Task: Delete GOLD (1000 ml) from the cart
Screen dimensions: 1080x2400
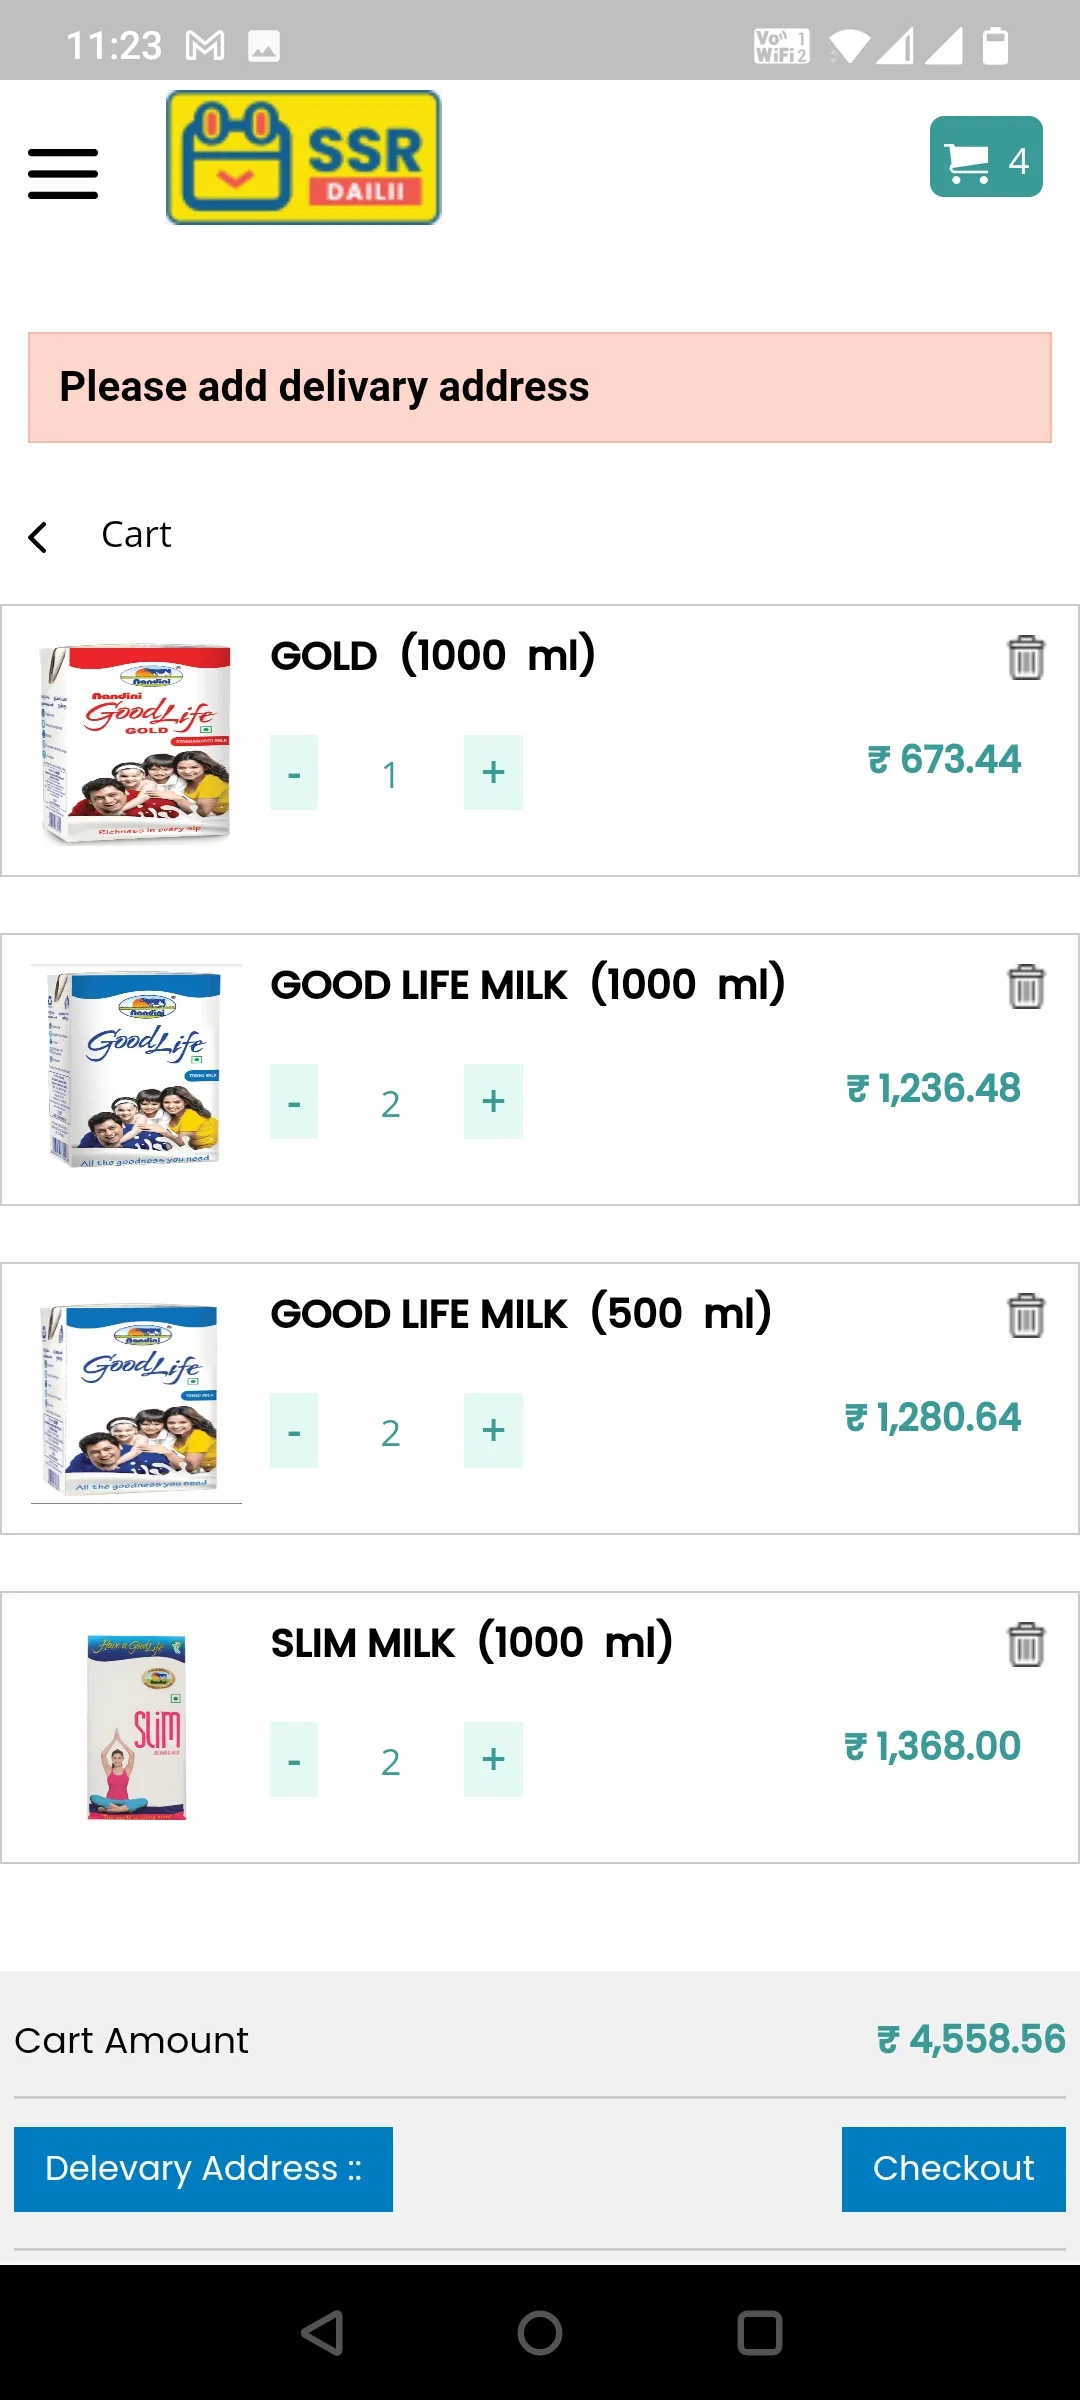Action: coord(1026,657)
